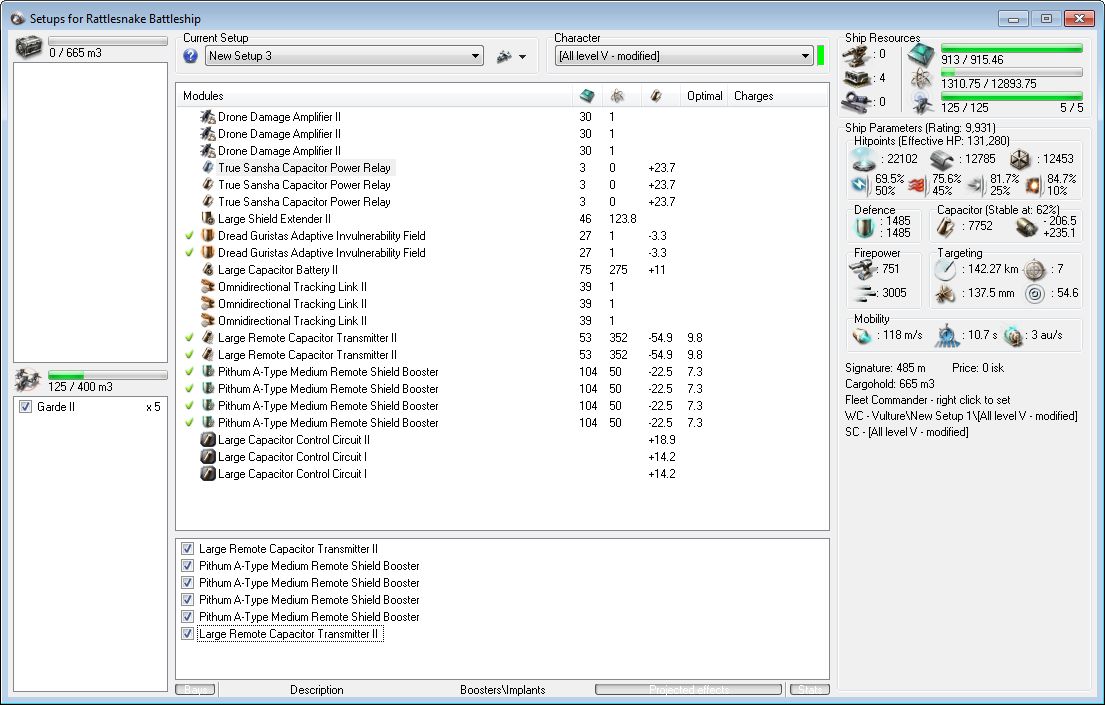Viewport: 1105px width, 705px height.
Task: Click the drone bay icon above 125 / 400 m3
Action: pos(28,381)
